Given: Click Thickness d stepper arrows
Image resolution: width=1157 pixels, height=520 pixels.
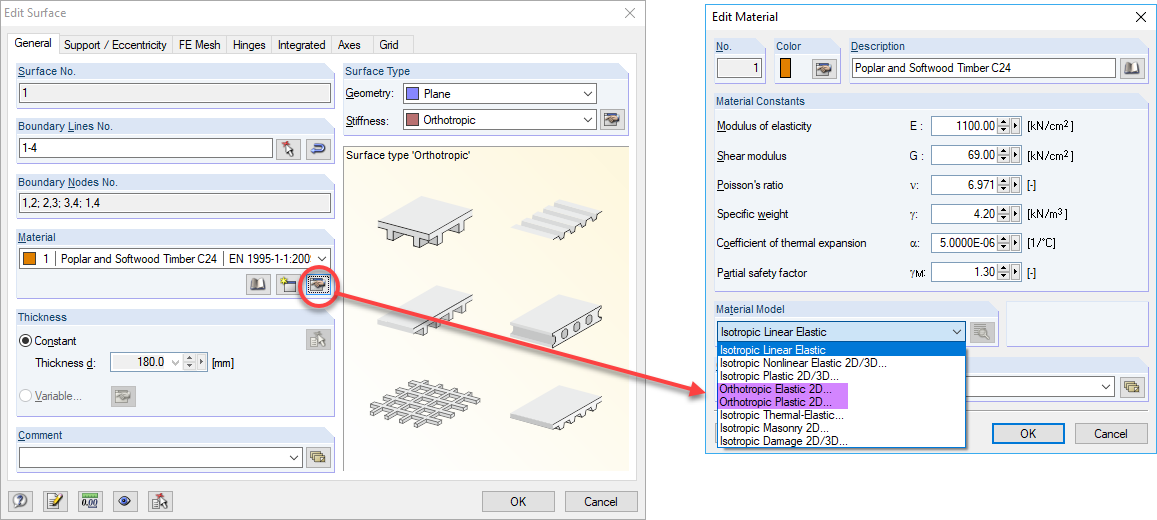Looking at the screenshot, I should tap(189, 362).
